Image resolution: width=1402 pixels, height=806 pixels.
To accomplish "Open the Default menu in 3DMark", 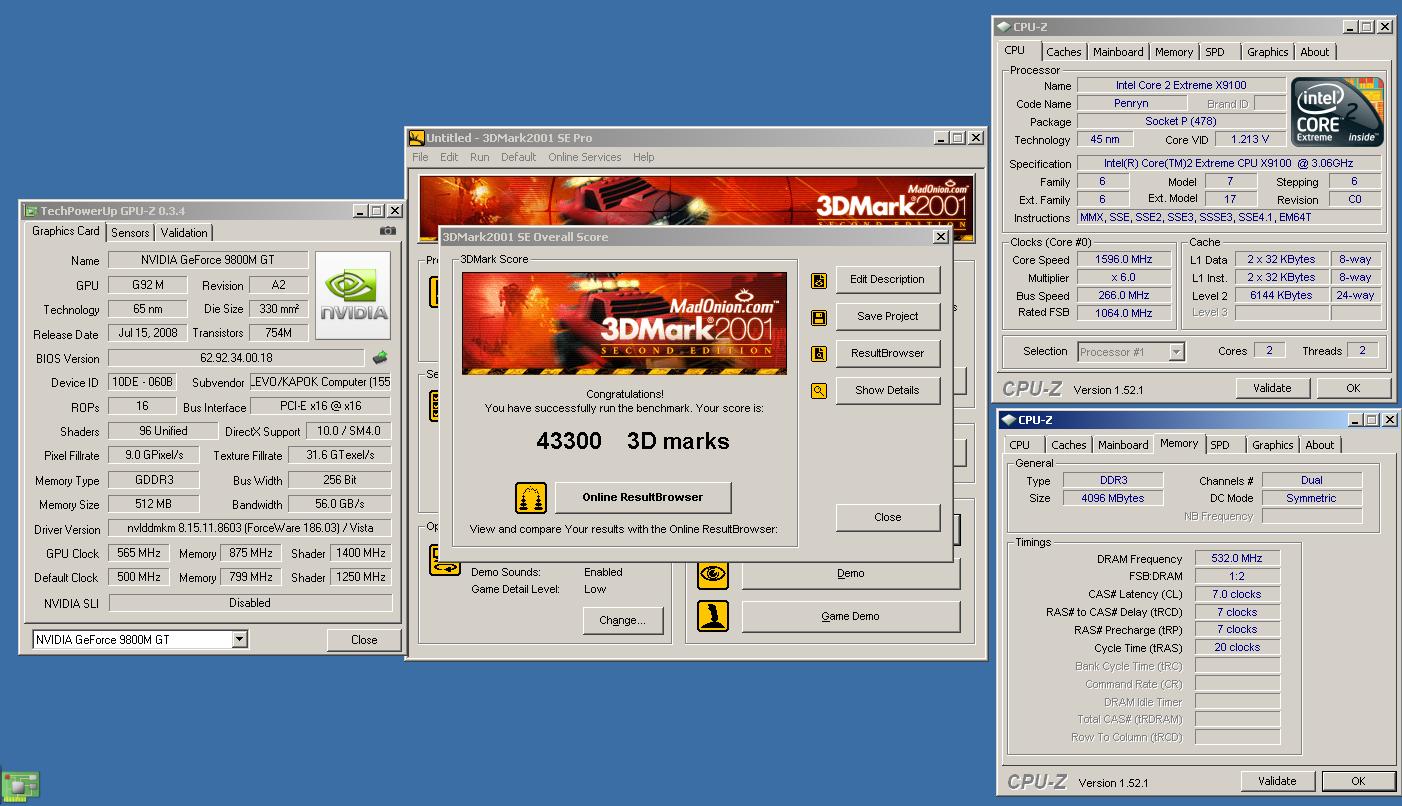I will coord(518,157).
